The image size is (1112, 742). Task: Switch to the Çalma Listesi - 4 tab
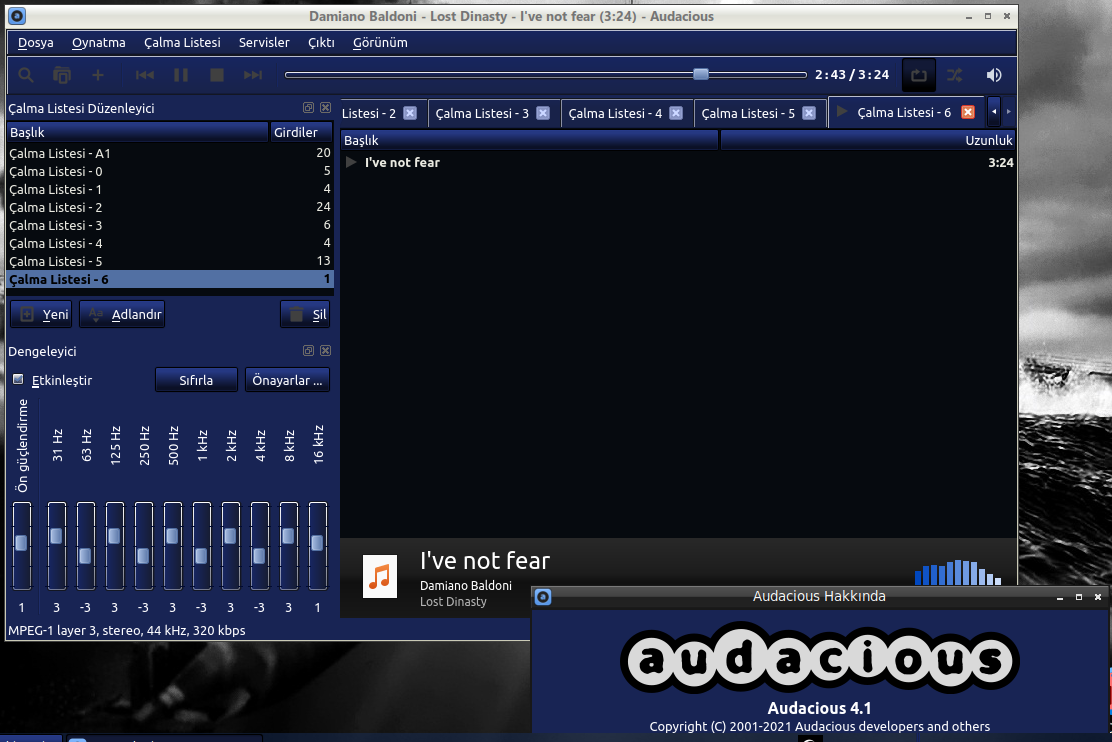[x=615, y=113]
